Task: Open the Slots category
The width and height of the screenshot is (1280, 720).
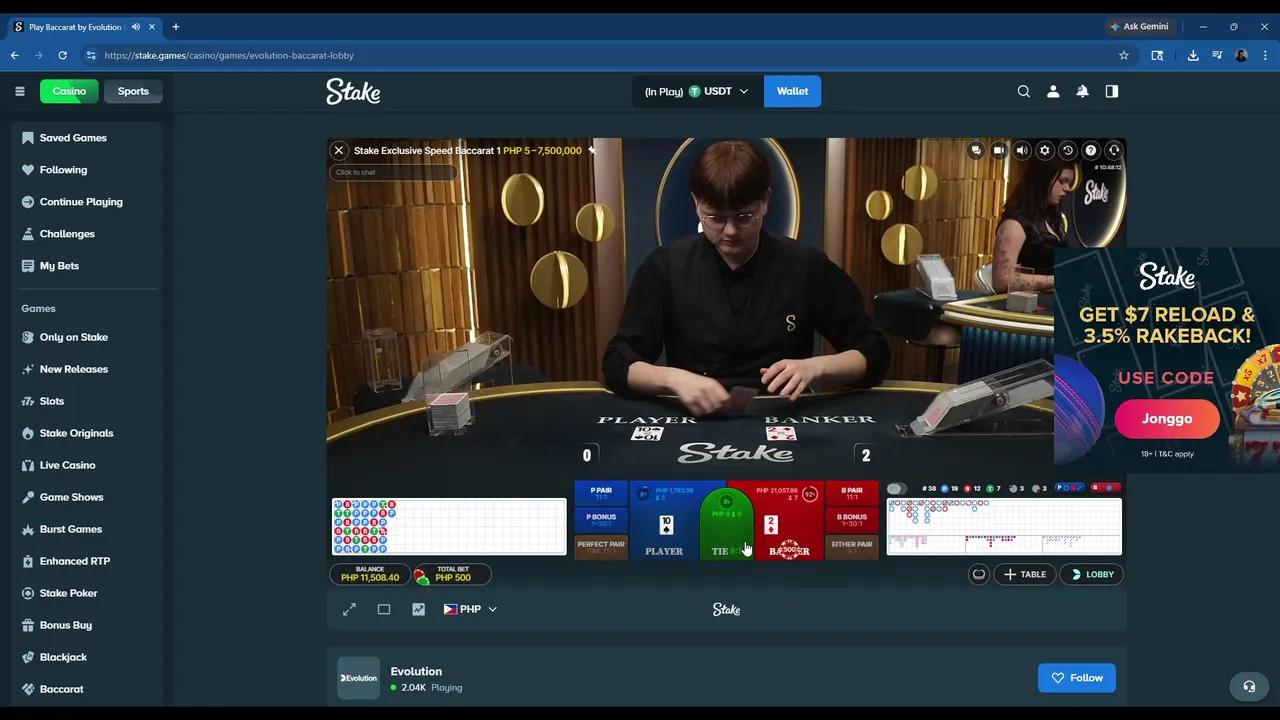Action: pos(87,401)
